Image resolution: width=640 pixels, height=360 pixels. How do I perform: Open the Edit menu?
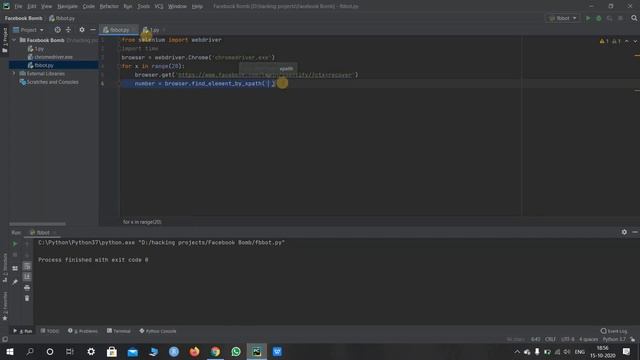32,6
